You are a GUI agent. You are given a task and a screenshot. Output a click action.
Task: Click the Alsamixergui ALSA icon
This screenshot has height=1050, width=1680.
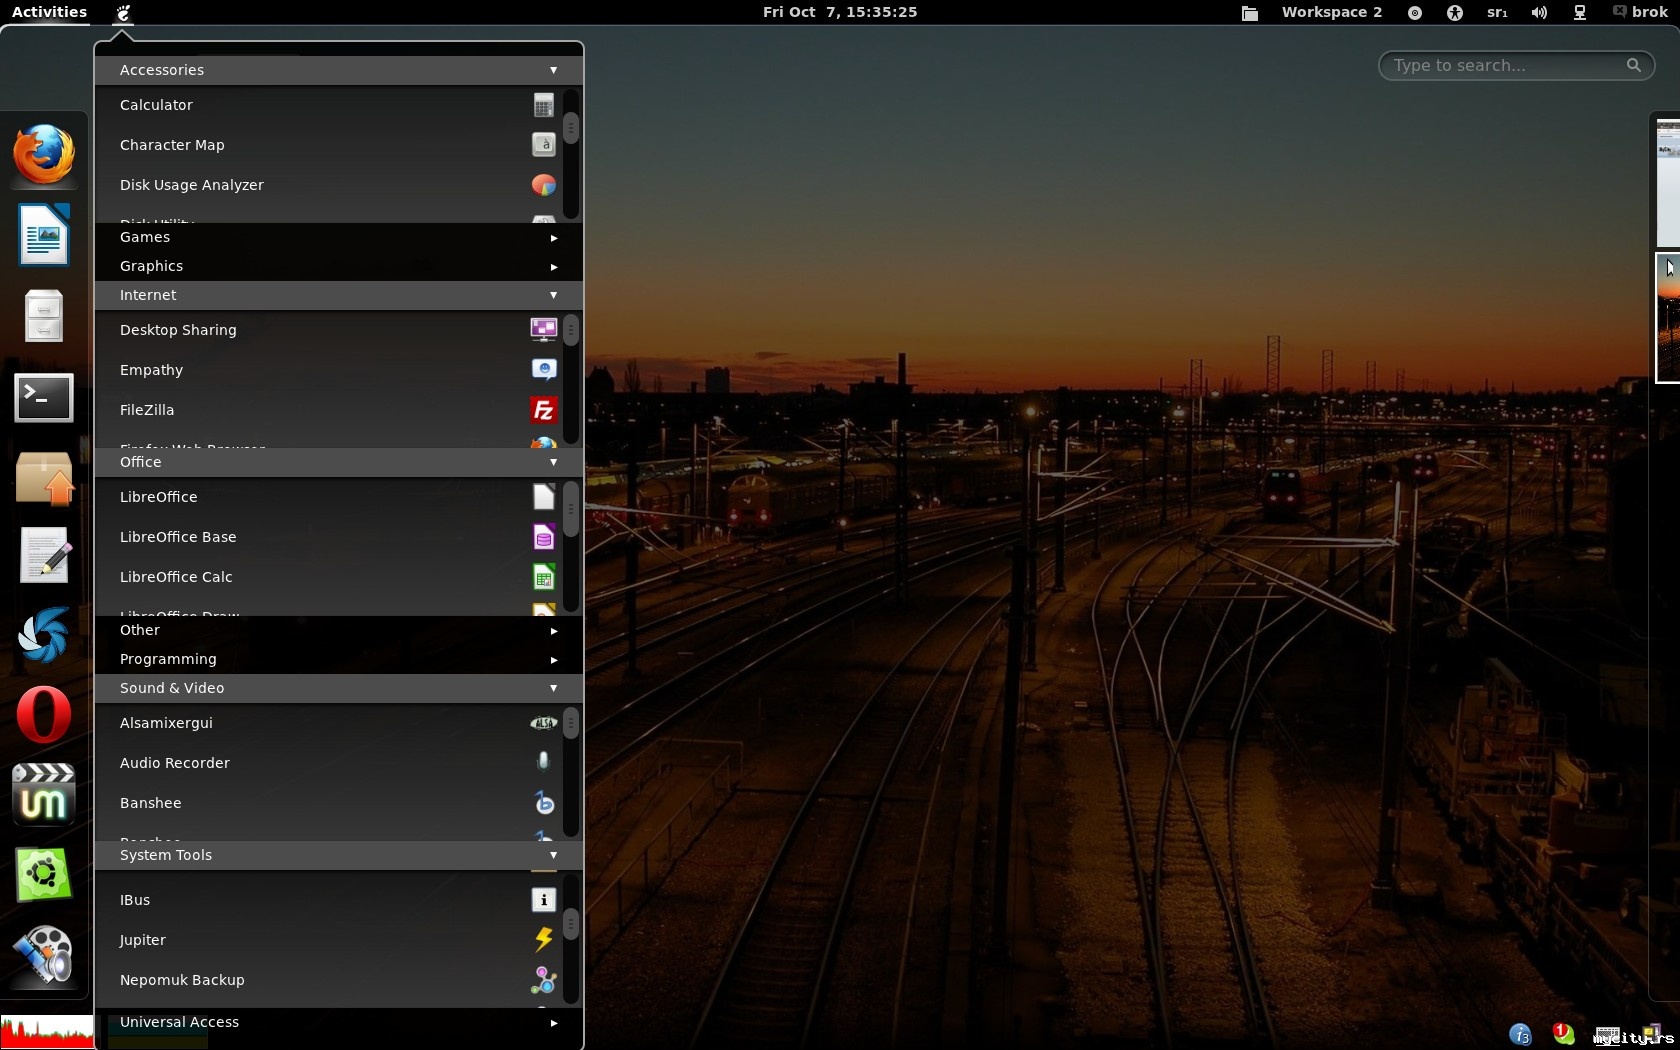point(544,723)
